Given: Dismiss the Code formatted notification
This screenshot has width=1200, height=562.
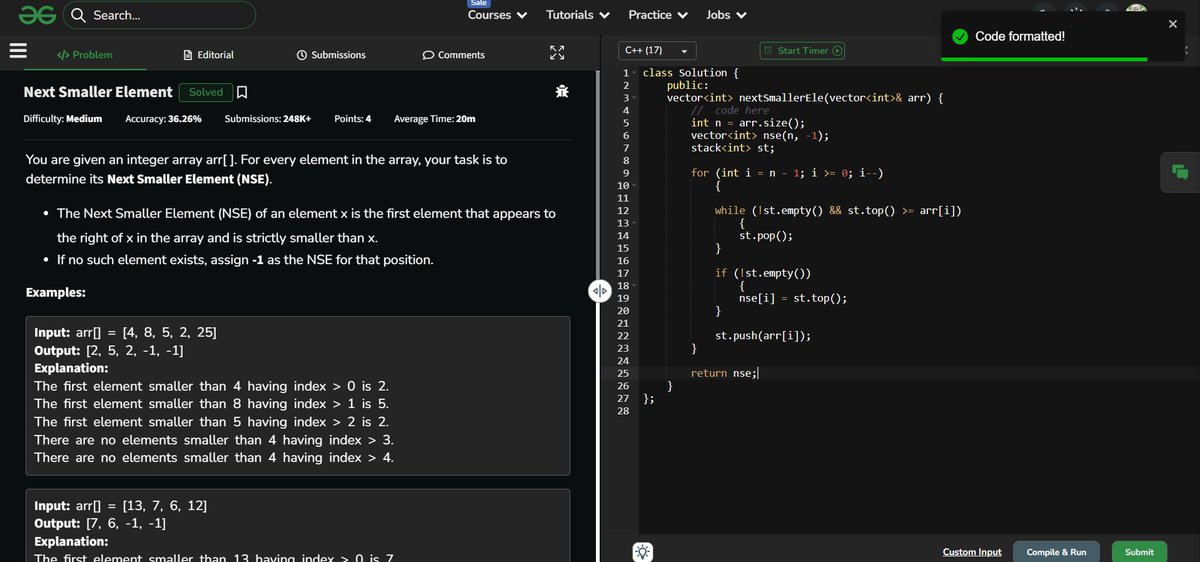Looking at the screenshot, I should click(x=1173, y=23).
